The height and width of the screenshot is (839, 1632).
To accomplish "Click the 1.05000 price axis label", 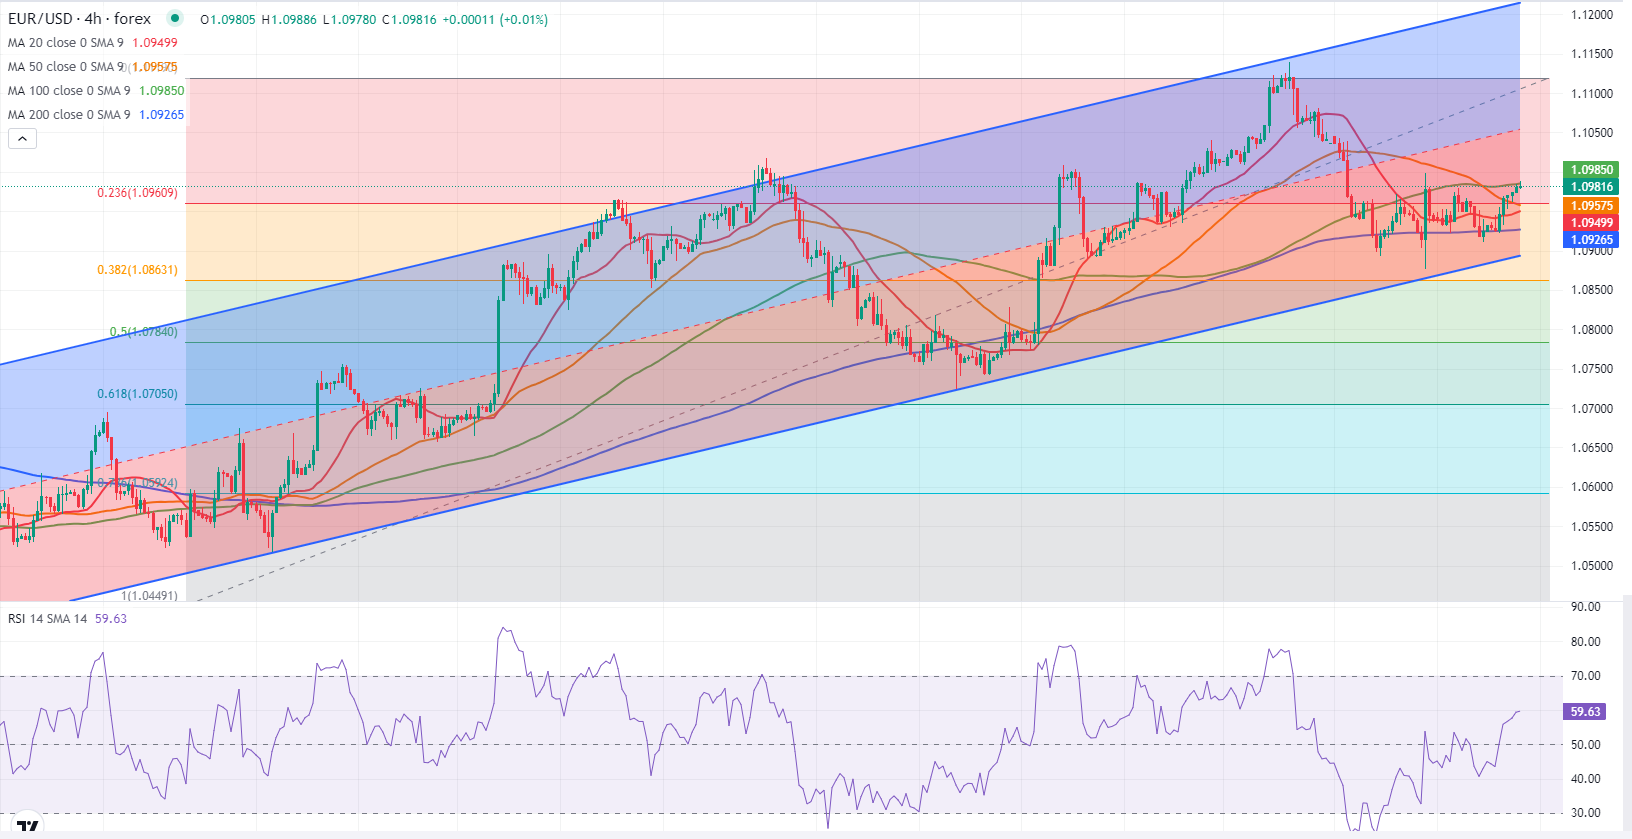I will [x=1591, y=566].
